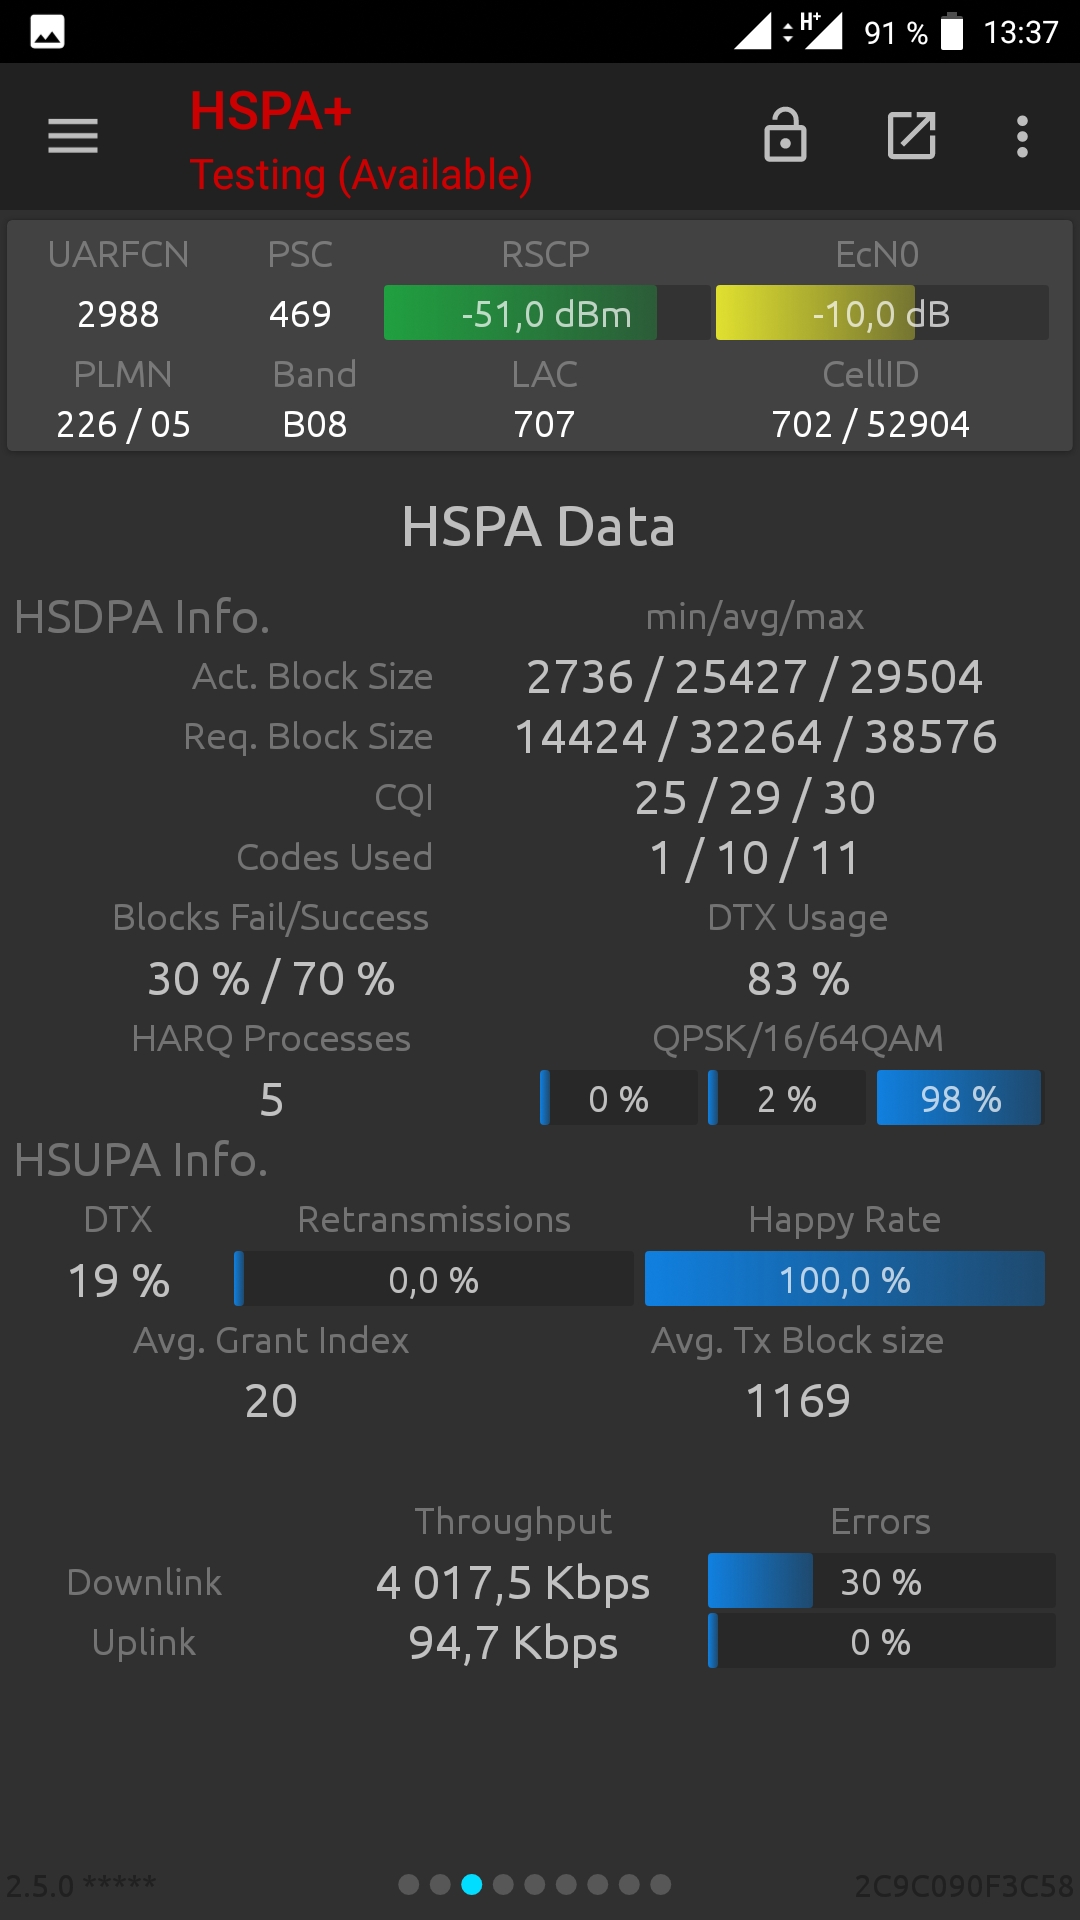The height and width of the screenshot is (1920, 1080).
Task: Select the fourth page indicator dot
Action: [503, 1885]
